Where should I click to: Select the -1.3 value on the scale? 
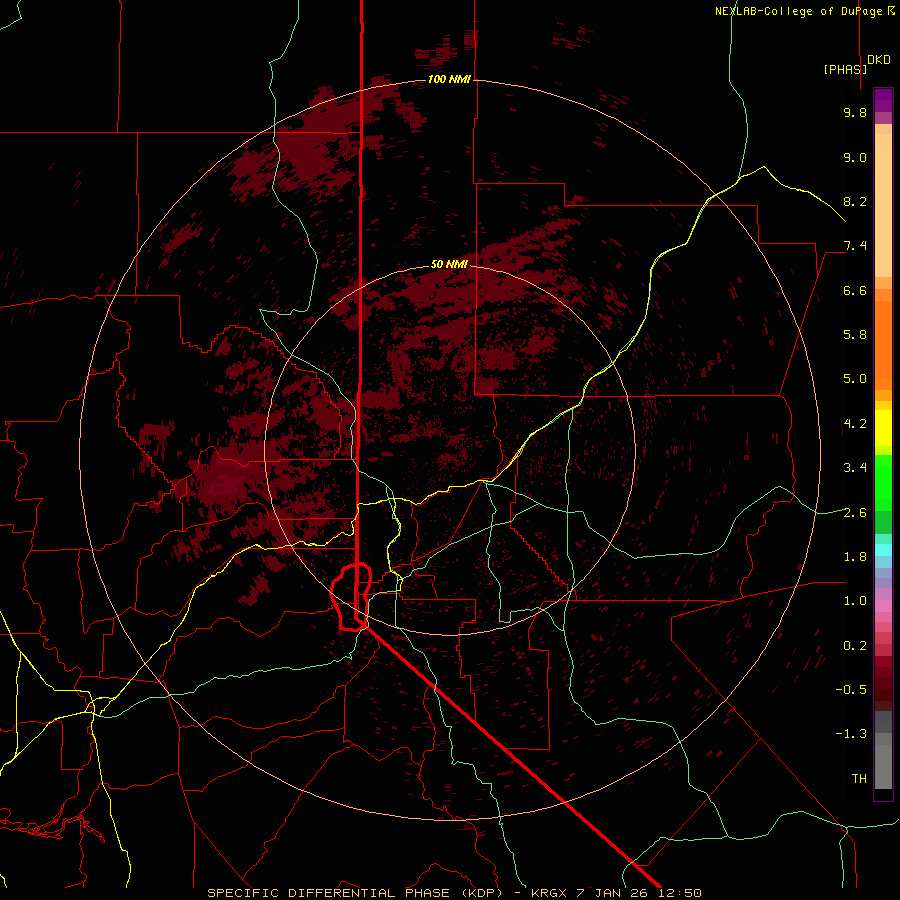coord(851,734)
